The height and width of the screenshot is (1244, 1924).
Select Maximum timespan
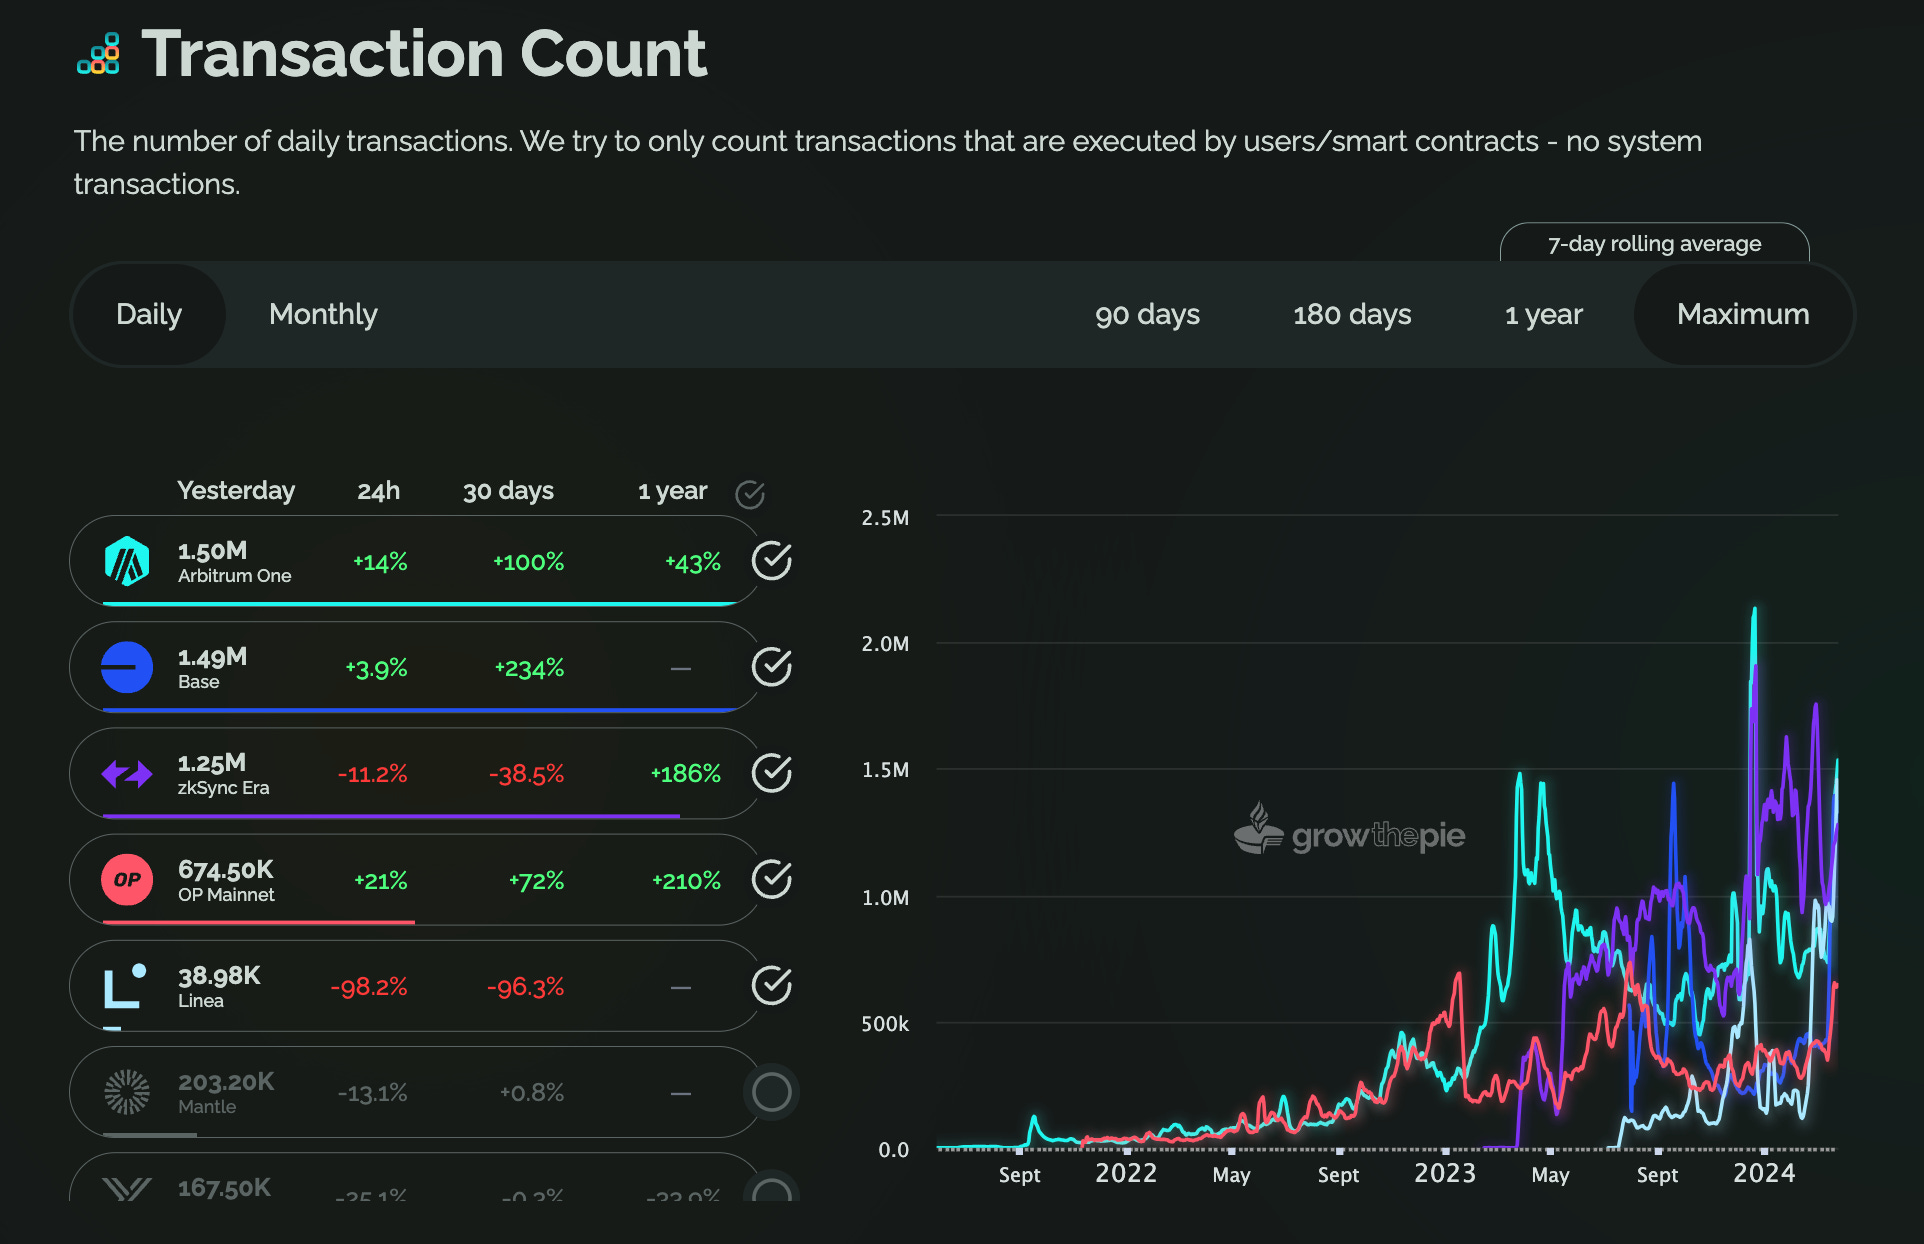pyautogui.click(x=1743, y=314)
